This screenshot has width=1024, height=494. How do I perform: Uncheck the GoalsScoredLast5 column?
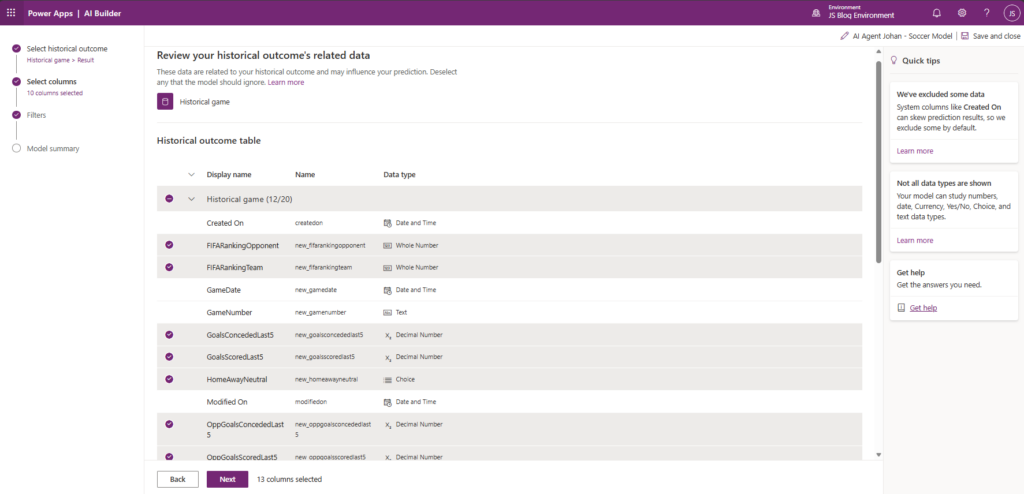[x=169, y=357]
